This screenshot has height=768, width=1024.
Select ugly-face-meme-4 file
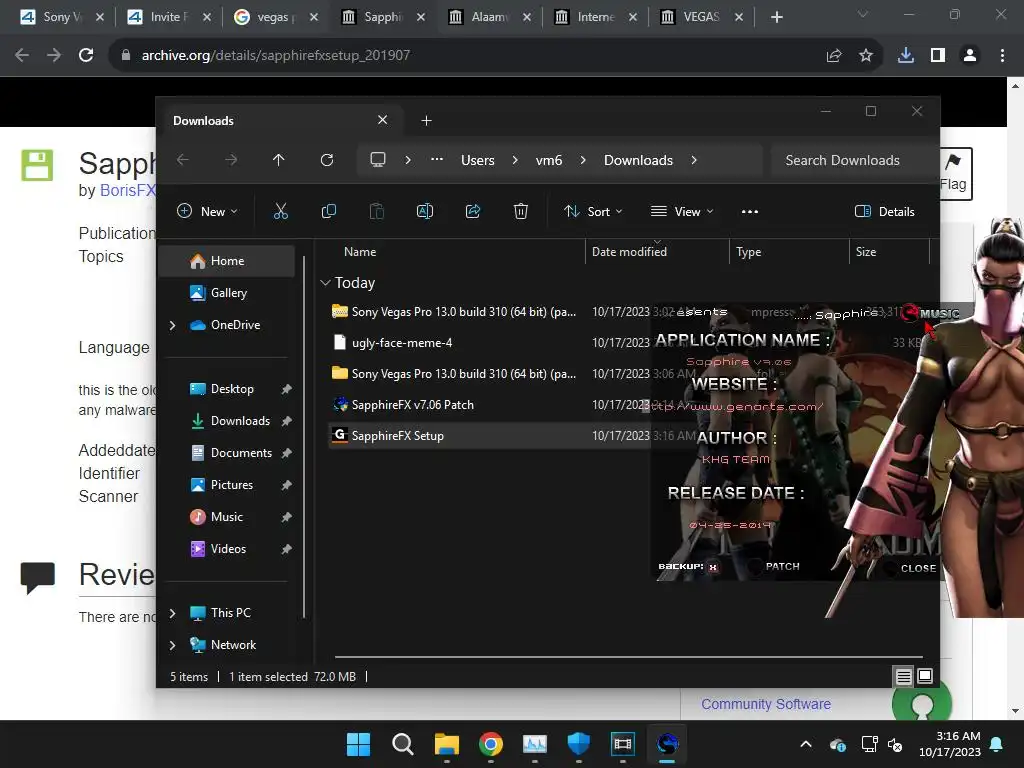(402, 343)
